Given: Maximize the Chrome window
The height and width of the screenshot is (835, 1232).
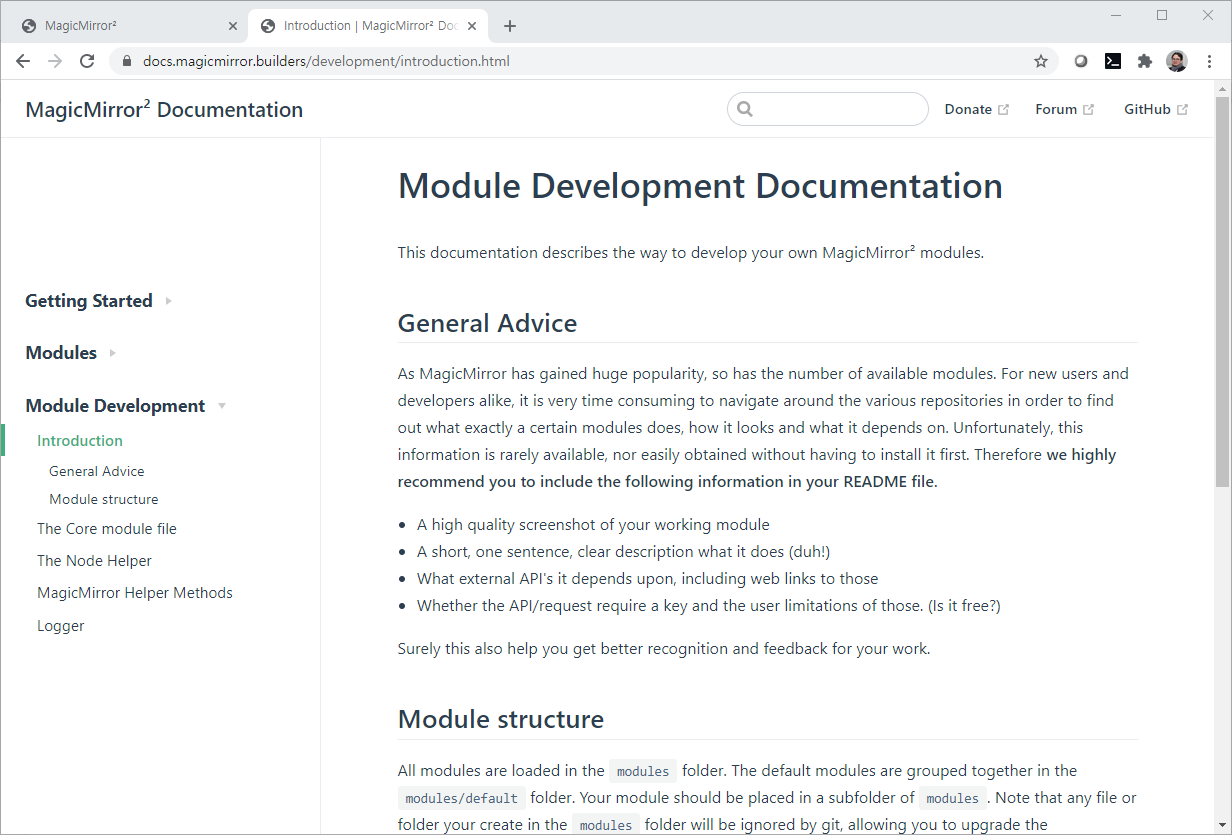Looking at the screenshot, I should click(x=1162, y=15).
